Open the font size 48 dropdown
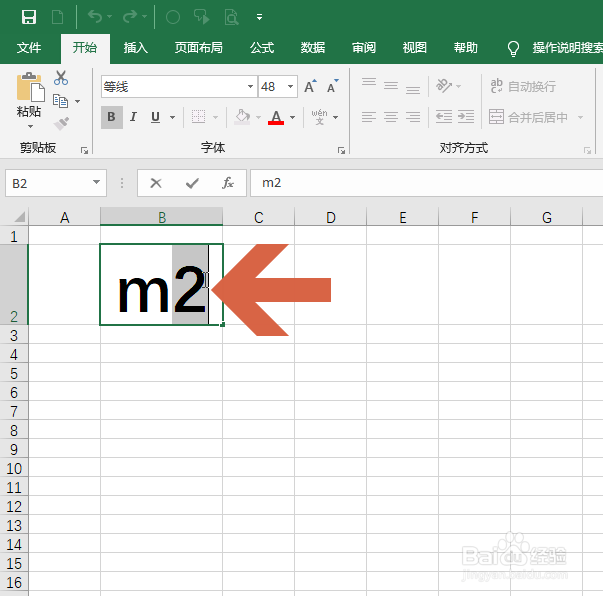This screenshot has width=603, height=596. point(290,87)
